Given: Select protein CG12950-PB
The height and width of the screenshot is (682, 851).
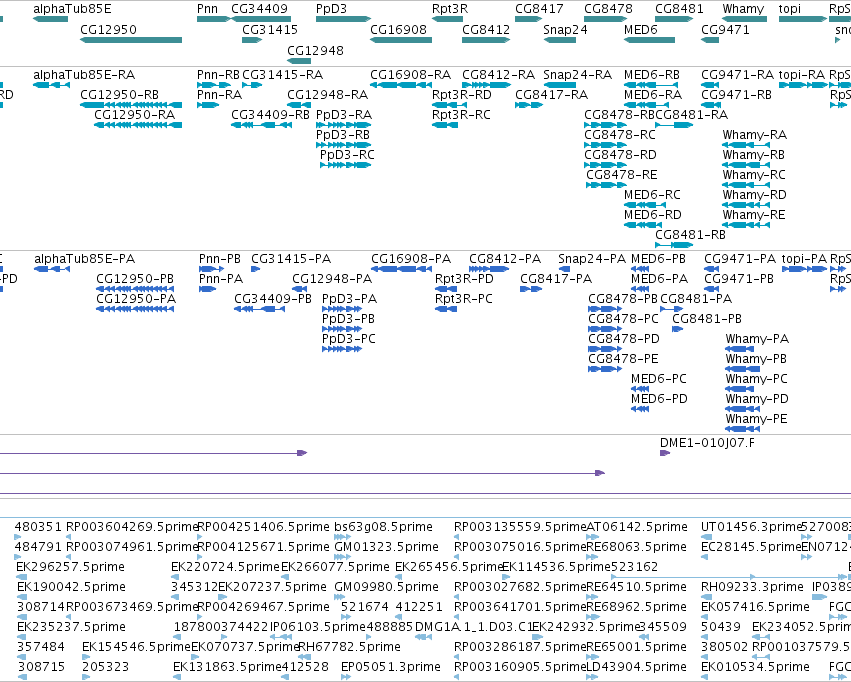Looking at the screenshot, I should (x=135, y=279).
